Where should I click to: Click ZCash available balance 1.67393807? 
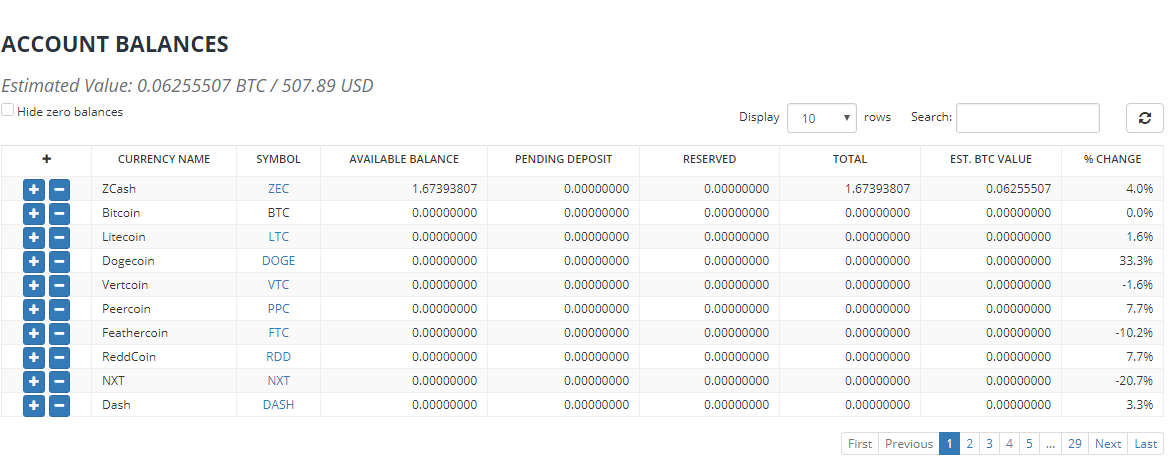[444, 189]
